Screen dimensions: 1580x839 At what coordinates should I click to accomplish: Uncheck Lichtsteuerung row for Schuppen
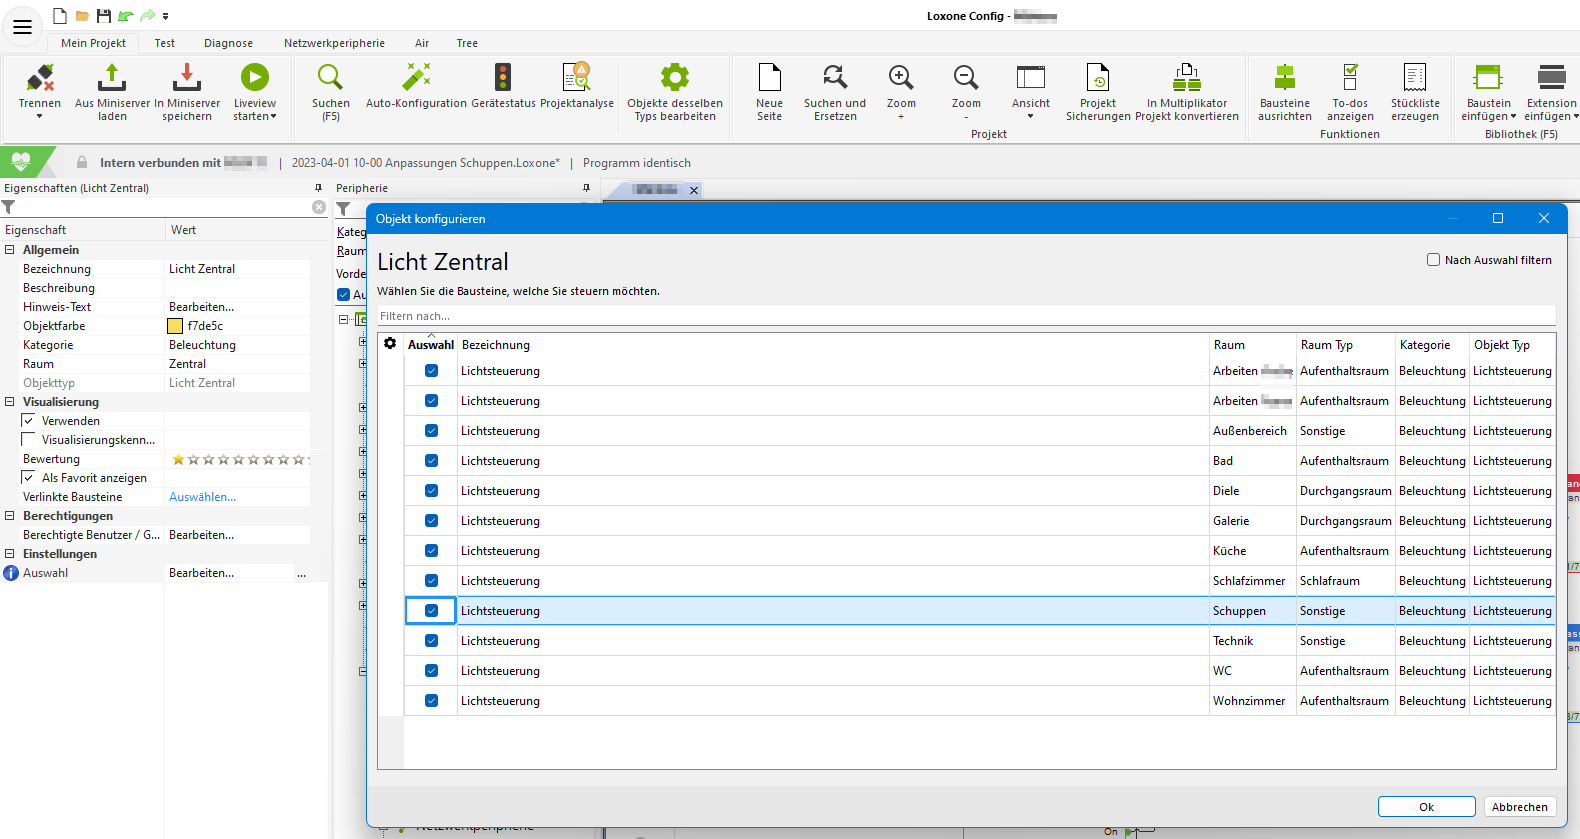[x=431, y=611]
